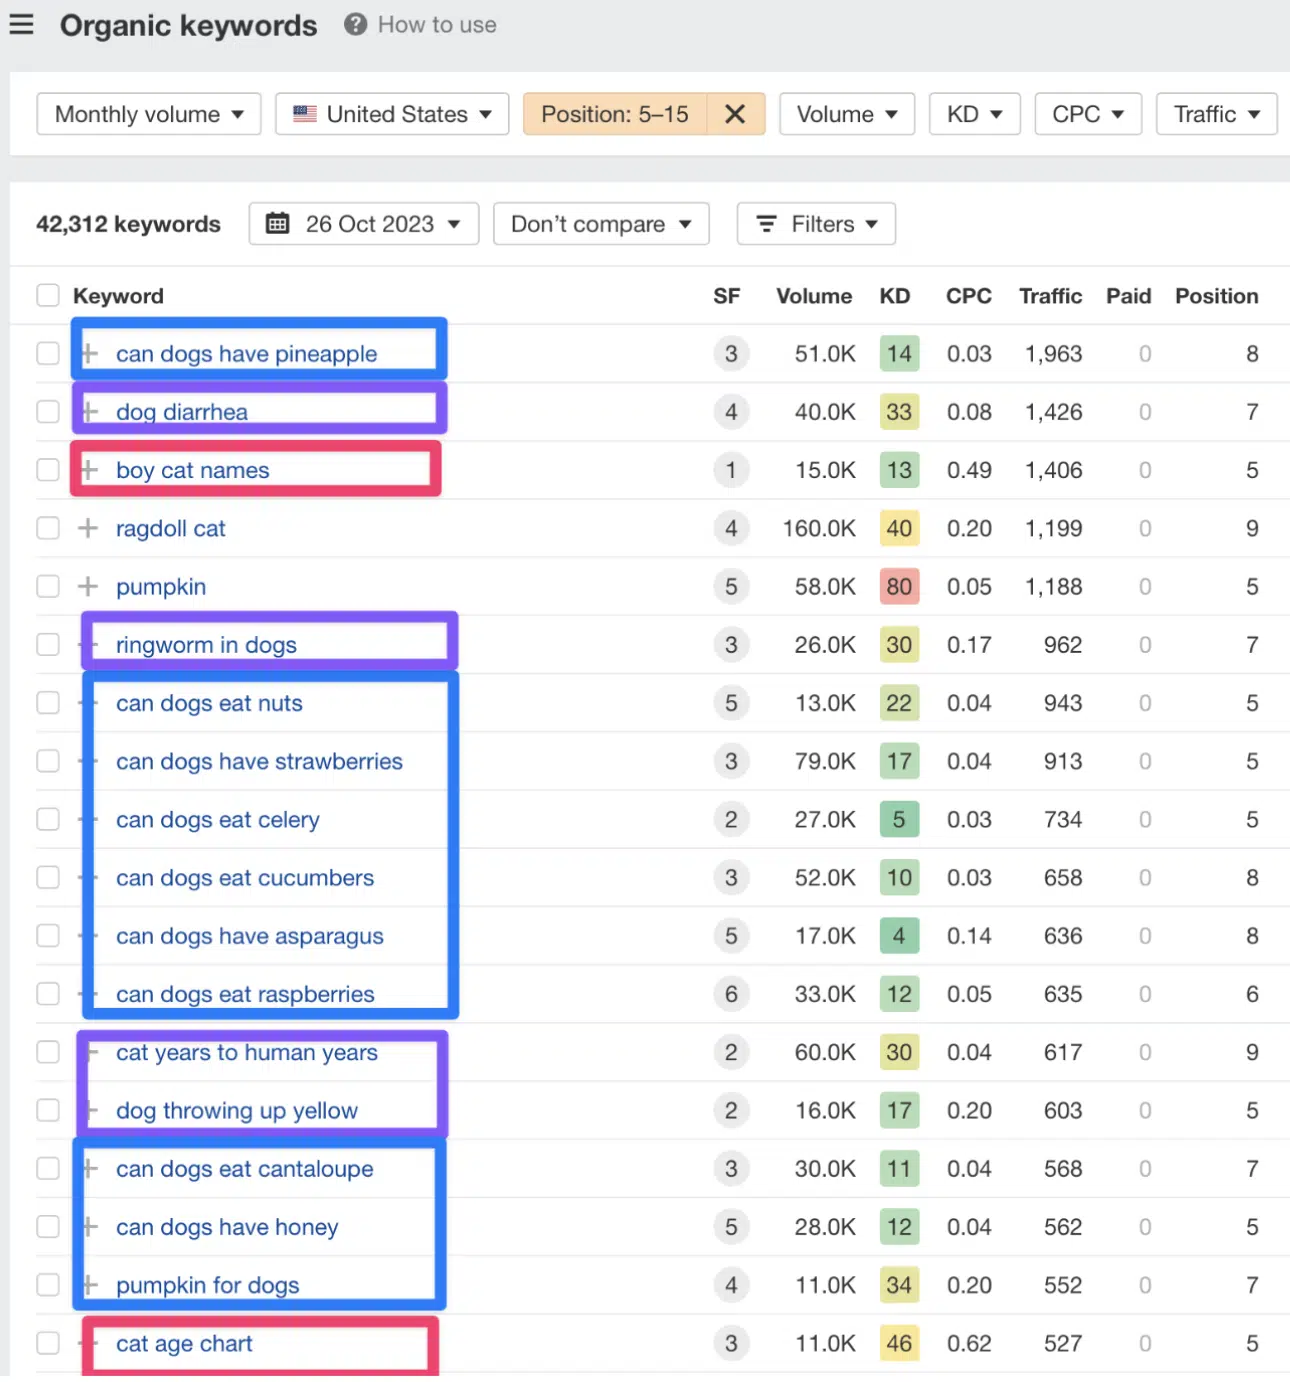Open the Don't compare dropdown
Screen dimensions: 1290x1382
[601, 224]
